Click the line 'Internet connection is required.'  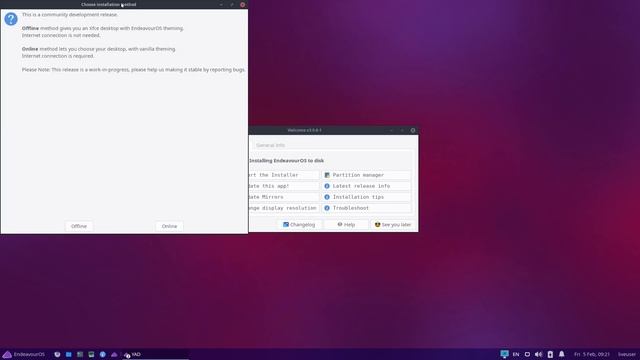tap(58, 56)
